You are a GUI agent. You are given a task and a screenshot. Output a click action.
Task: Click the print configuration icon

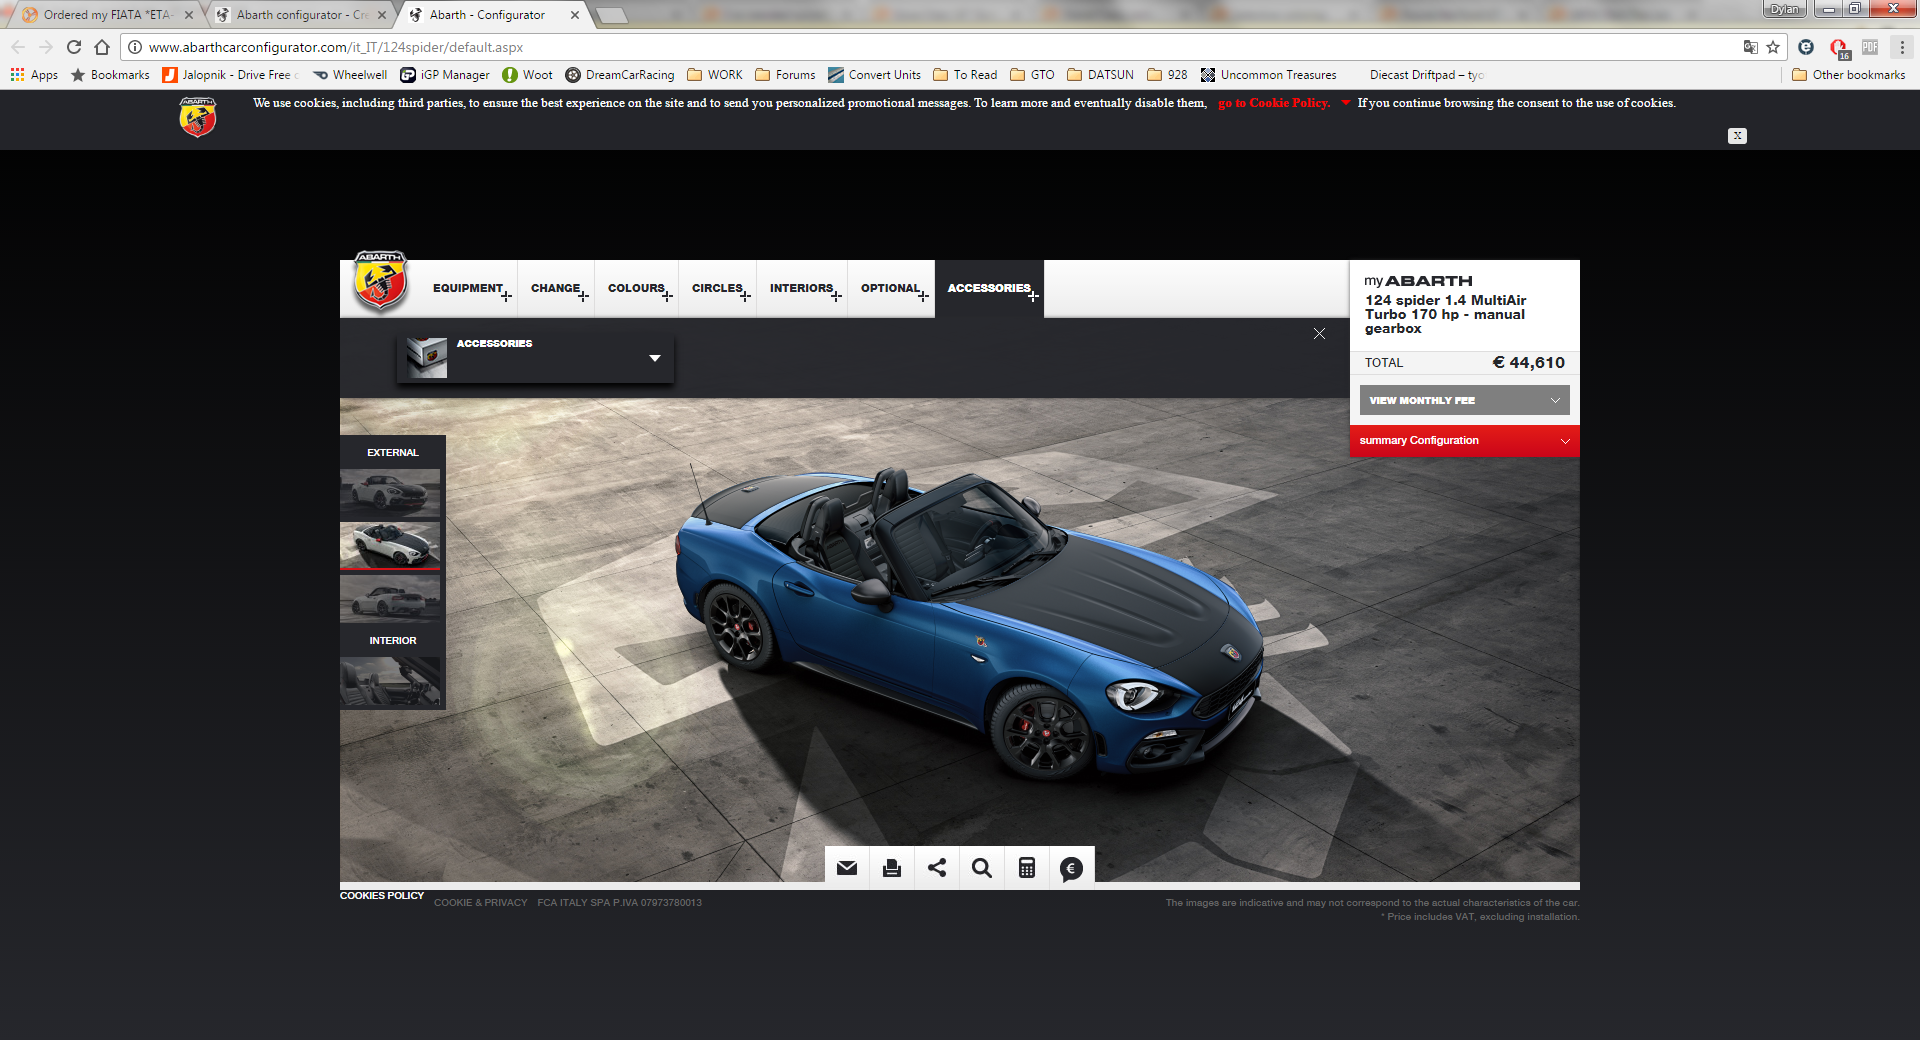(x=892, y=868)
